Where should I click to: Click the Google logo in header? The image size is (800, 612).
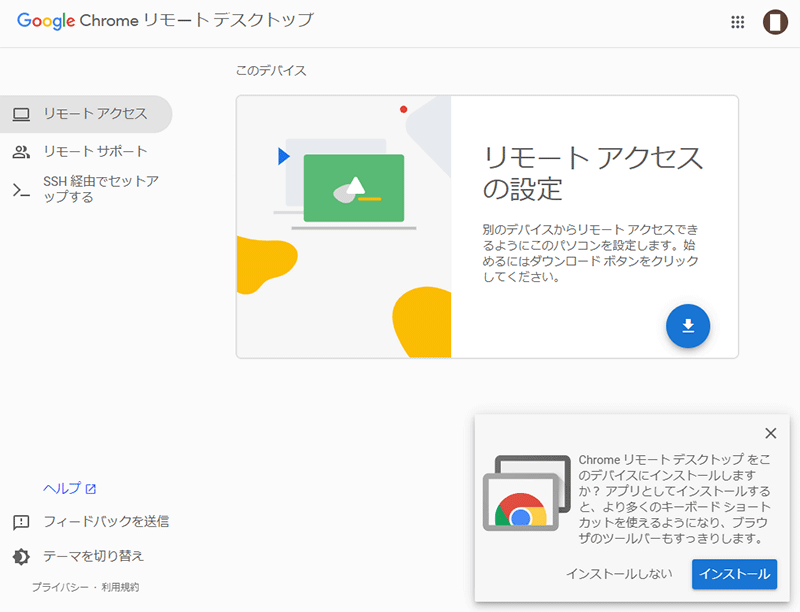(x=46, y=20)
